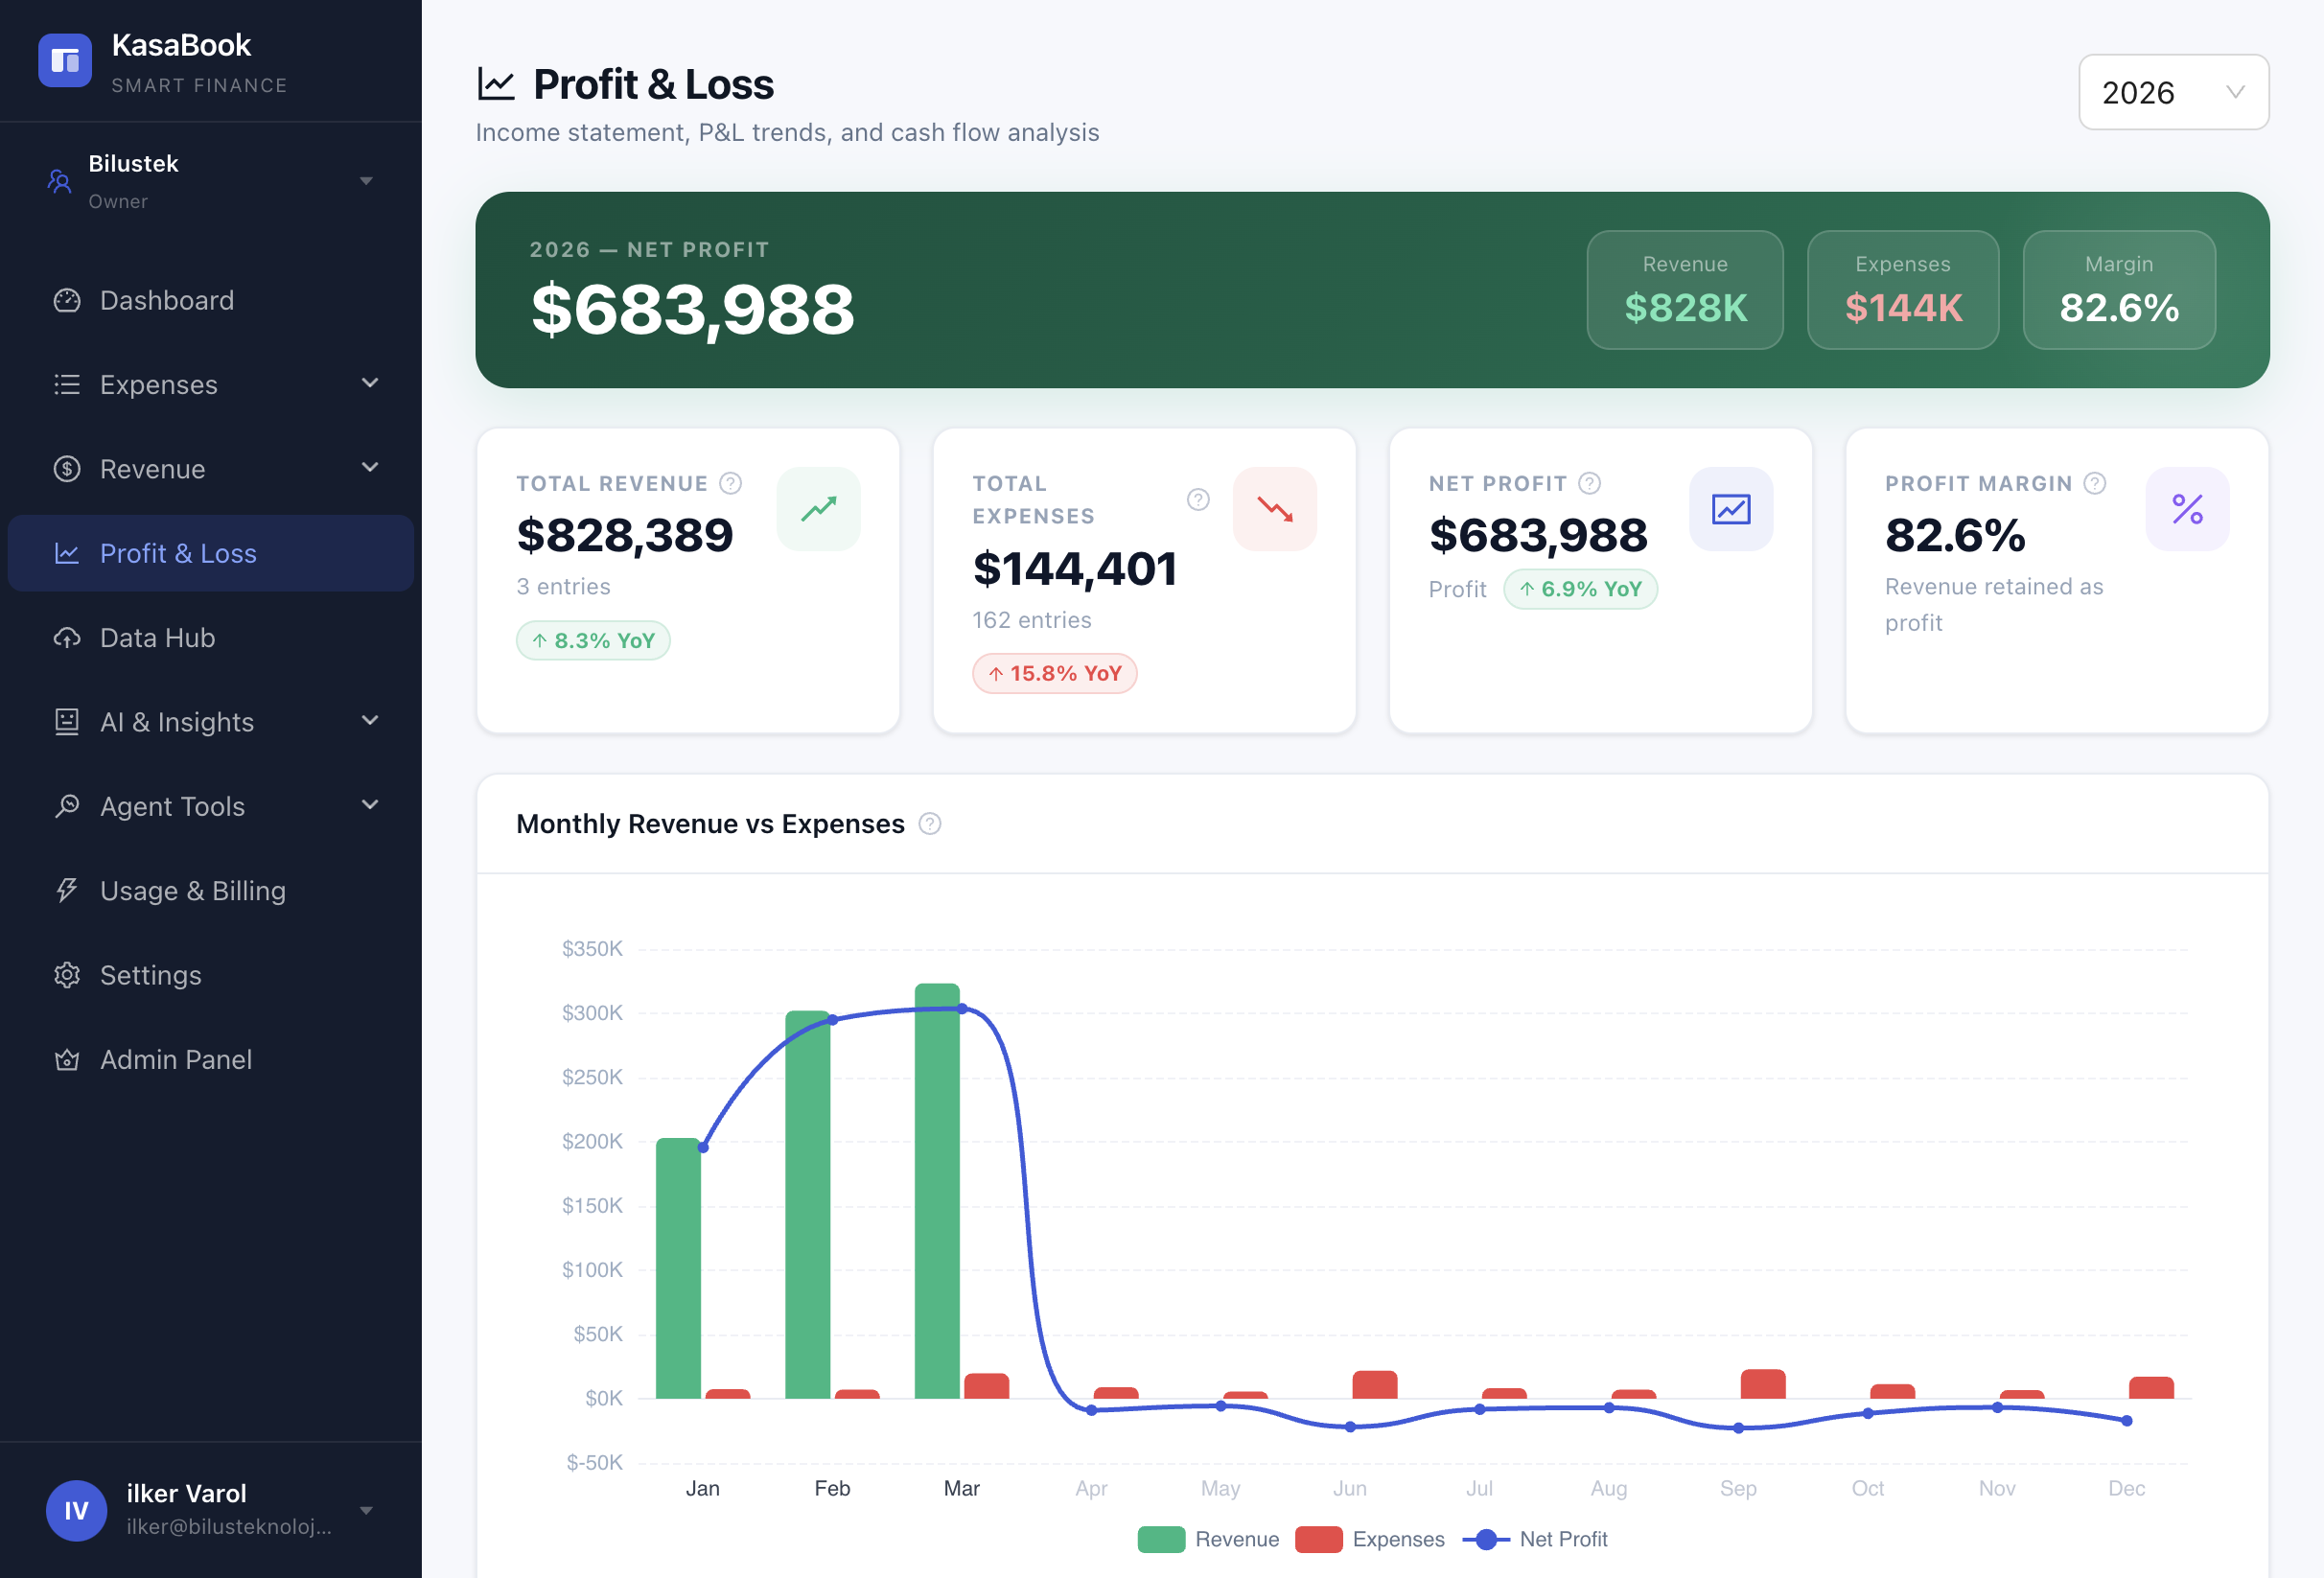This screenshot has width=2324, height=1578.
Task: Click the purple percent margin icon
Action: pyautogui.click(x=2186, y=509)
